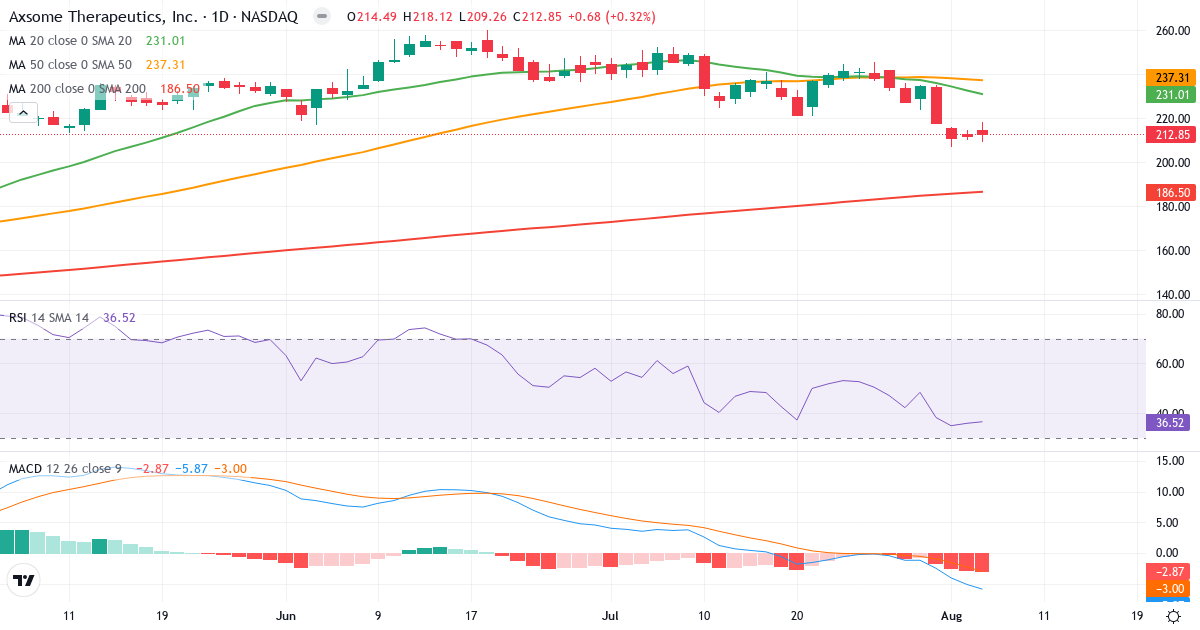Click the 237.31 orange price label

(x=1171, y=78)
